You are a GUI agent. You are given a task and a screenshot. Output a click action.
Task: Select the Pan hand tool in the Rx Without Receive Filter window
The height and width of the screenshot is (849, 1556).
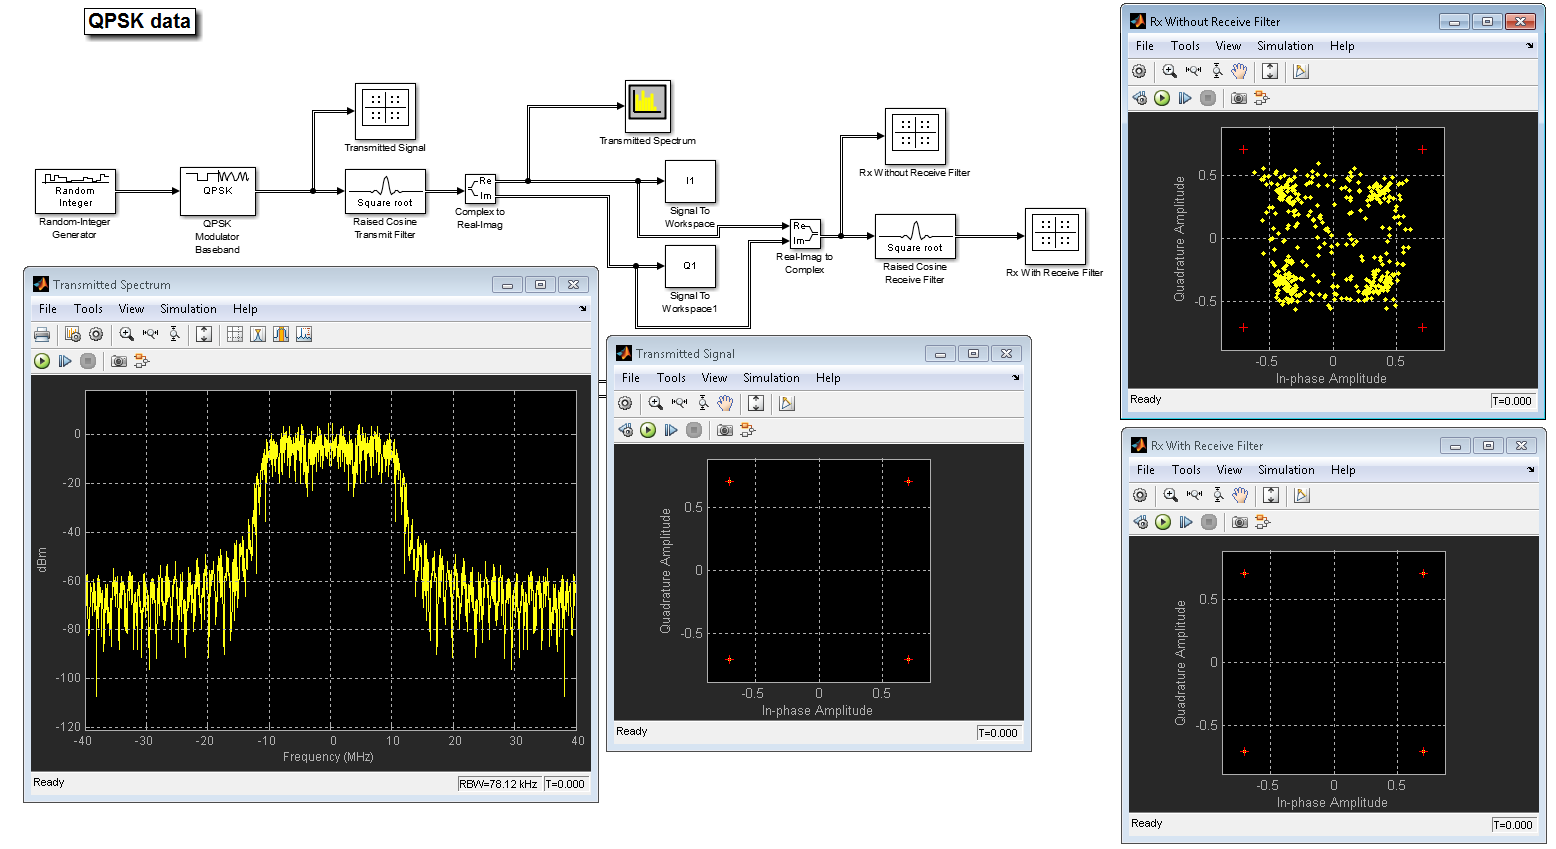pyautogui.click(x=1240, y=71)
